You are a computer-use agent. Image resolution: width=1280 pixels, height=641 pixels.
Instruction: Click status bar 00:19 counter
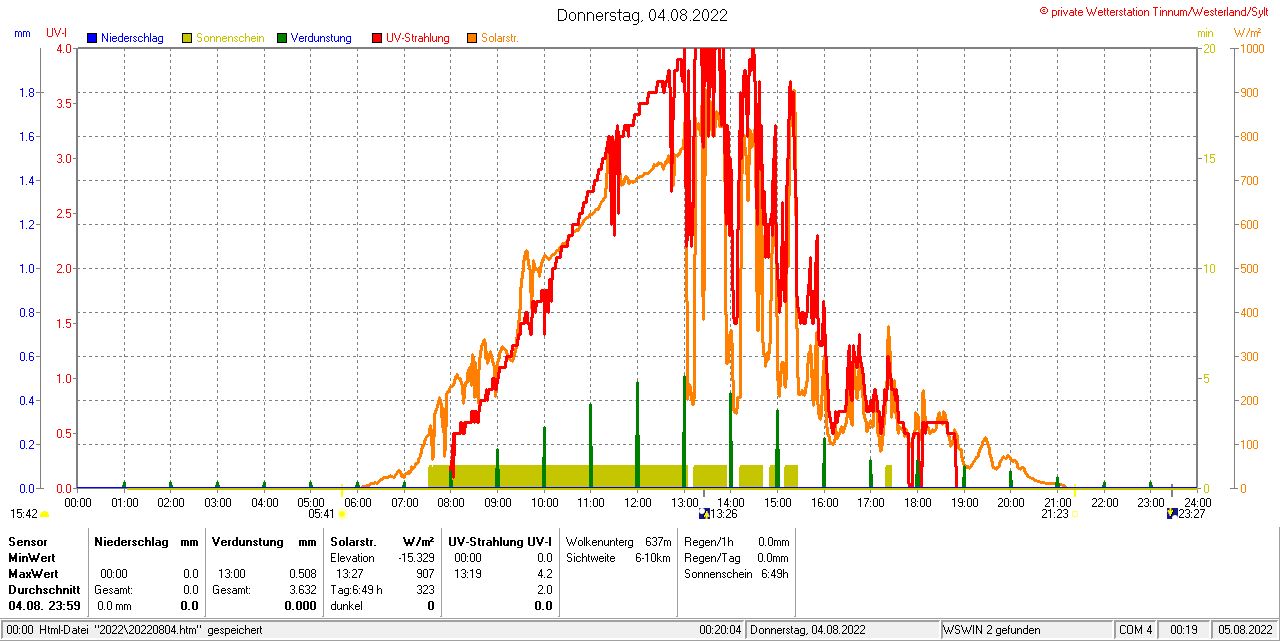[1184, 630]
